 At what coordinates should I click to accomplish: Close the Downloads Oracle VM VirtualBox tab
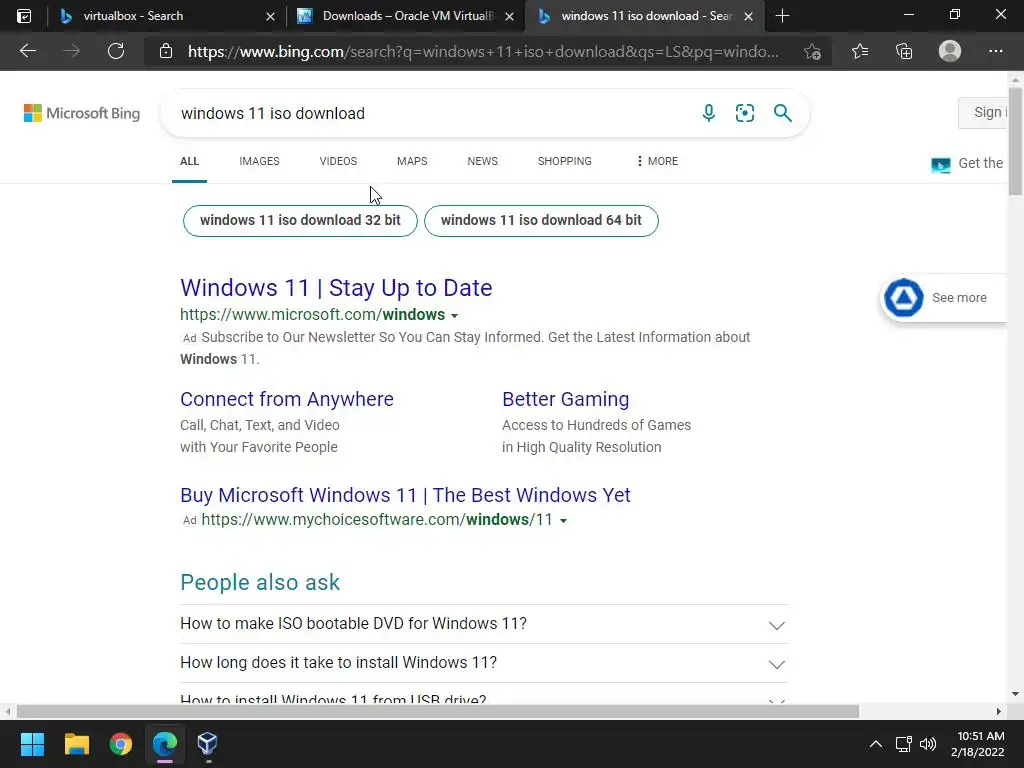tap(509, 16)
